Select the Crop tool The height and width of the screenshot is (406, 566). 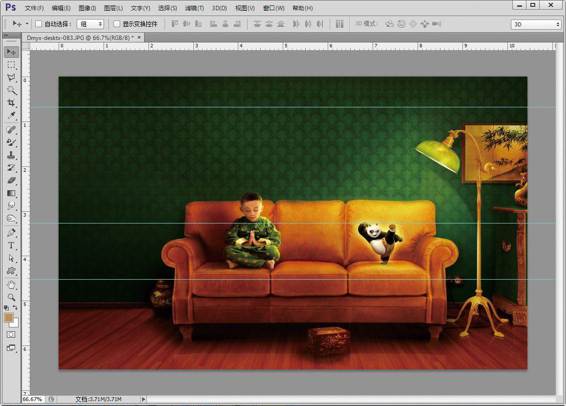click(11, 103)
